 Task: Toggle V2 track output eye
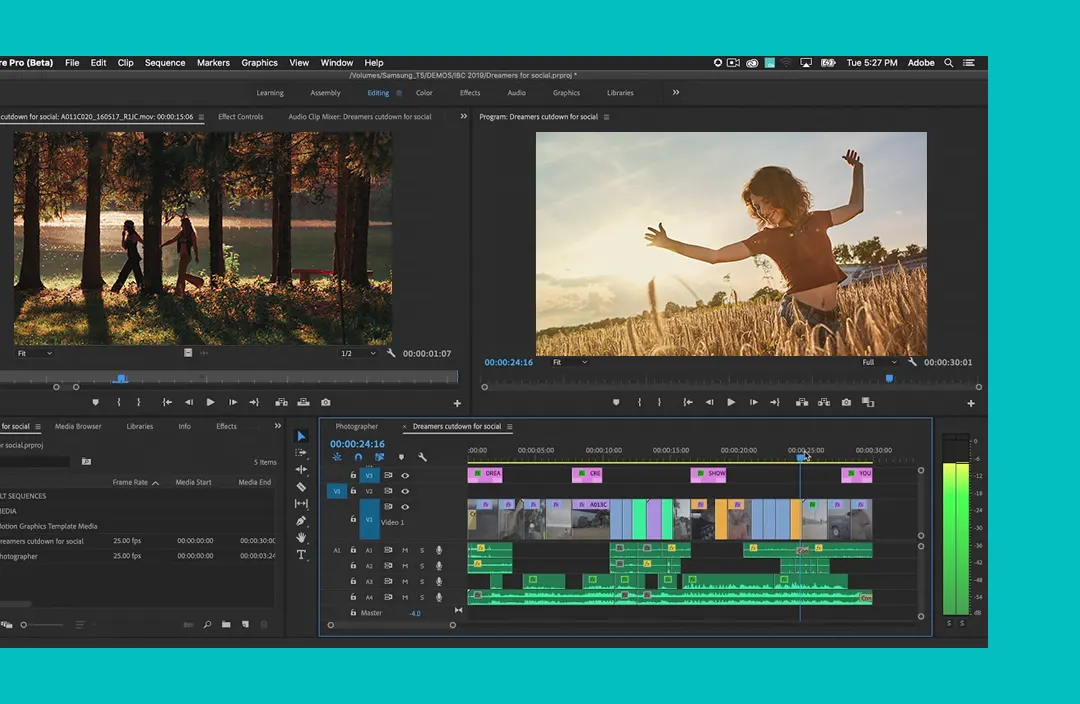[405, 491]
